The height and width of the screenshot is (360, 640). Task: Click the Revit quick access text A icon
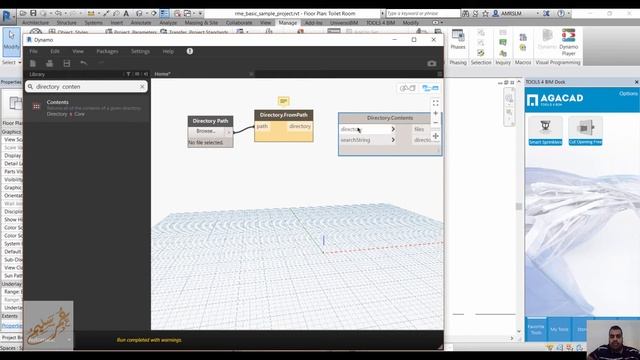click(126, 13)
